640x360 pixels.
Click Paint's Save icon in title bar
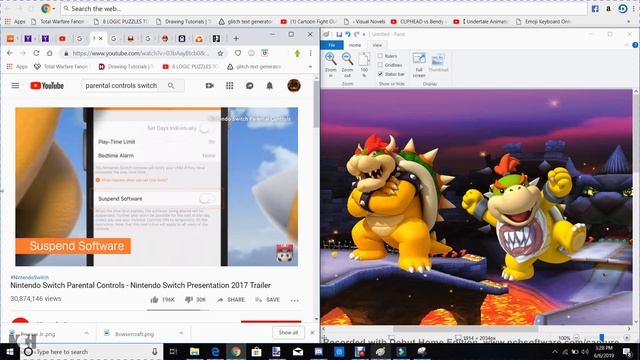[339, 34]
